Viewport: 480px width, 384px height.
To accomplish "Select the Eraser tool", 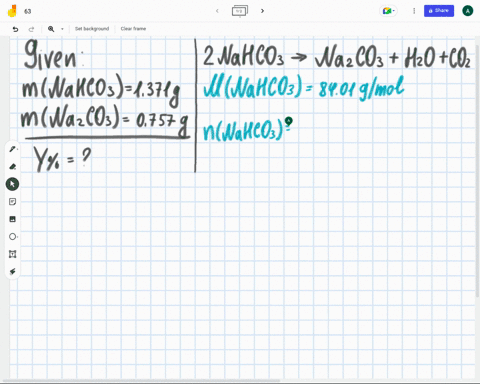I will pyautogui.click(x=13, y=166).
